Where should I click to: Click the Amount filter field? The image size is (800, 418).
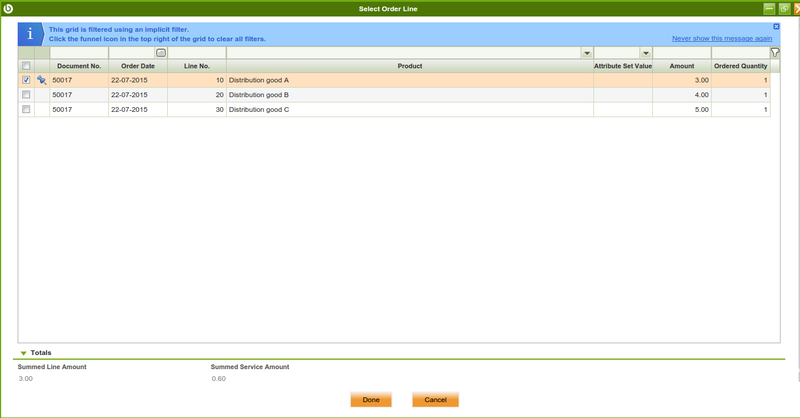682,53
